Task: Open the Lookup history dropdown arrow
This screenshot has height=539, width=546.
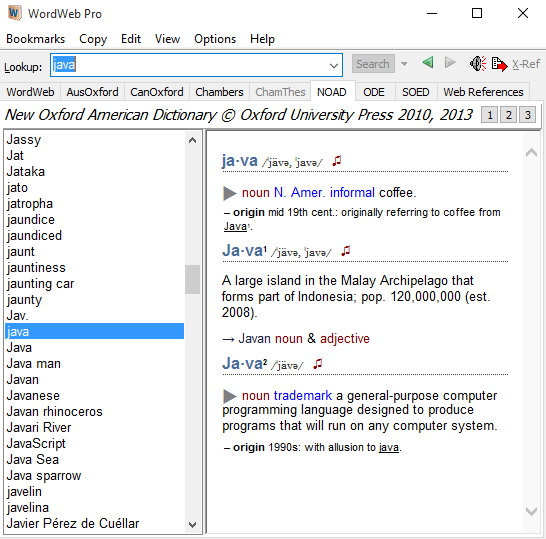Action: pos(334,65)
